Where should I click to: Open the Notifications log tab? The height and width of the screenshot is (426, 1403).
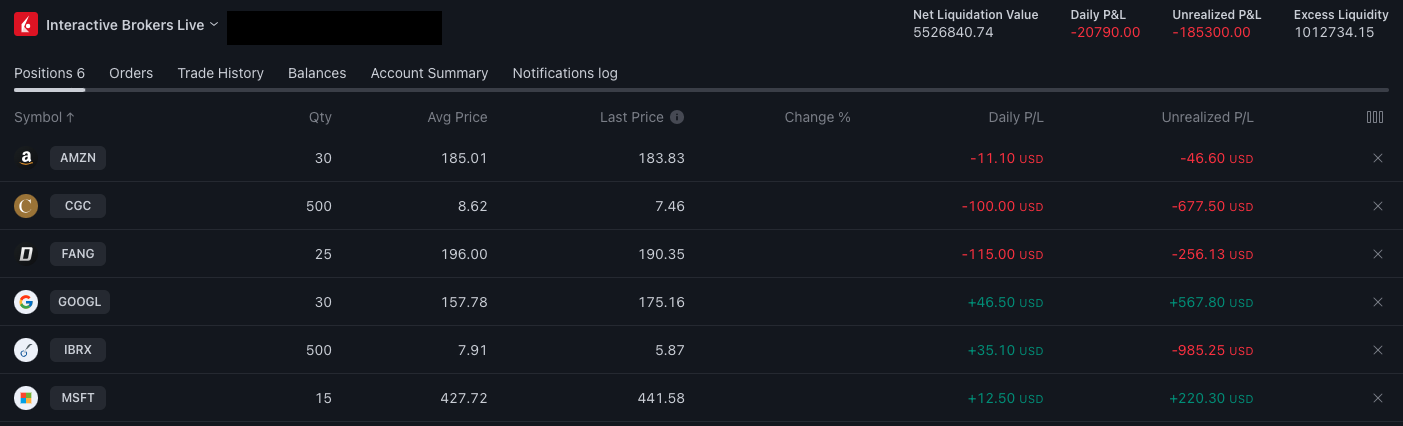(565, 73)
